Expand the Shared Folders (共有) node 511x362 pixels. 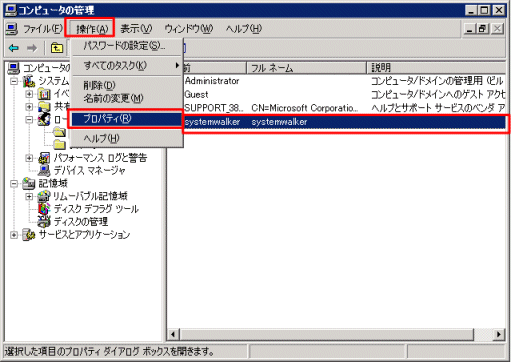pyautogui.click(x=29, y=107)
